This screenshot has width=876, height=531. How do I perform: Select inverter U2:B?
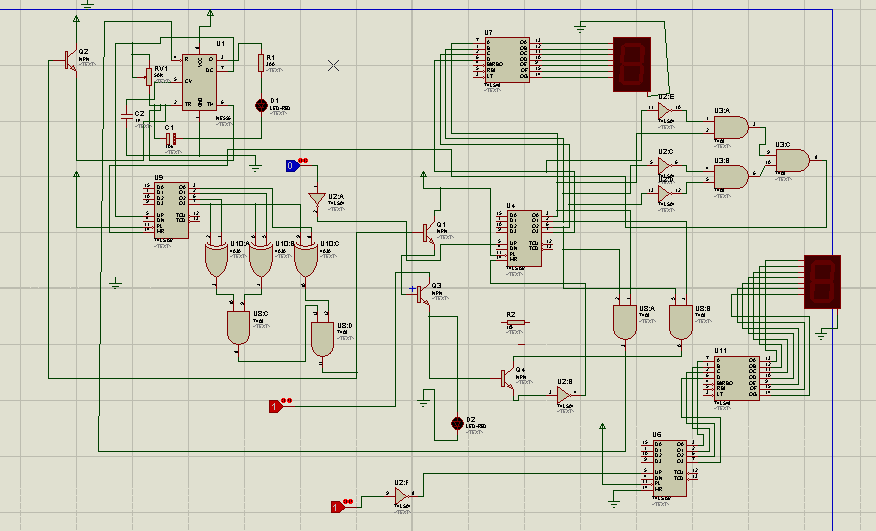[564, 395]
